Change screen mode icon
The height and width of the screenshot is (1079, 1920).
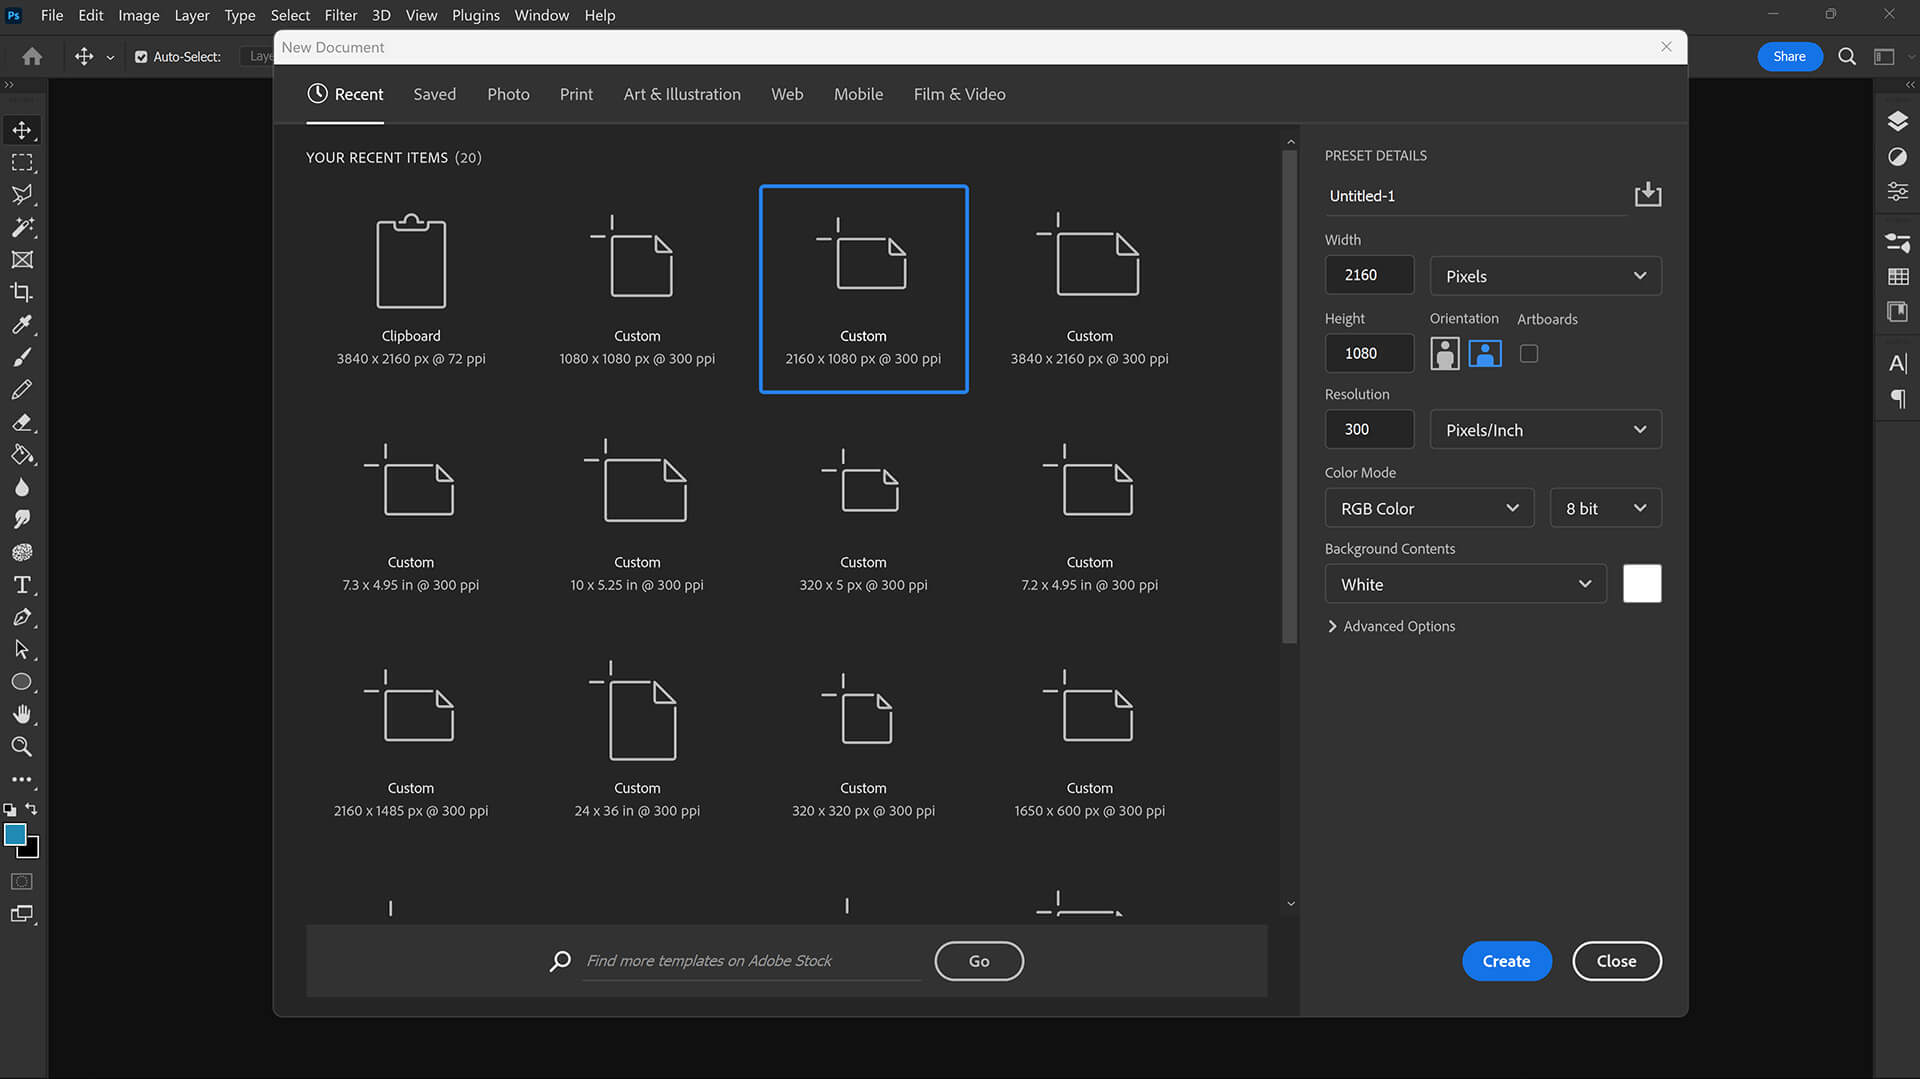click(22, 913)
